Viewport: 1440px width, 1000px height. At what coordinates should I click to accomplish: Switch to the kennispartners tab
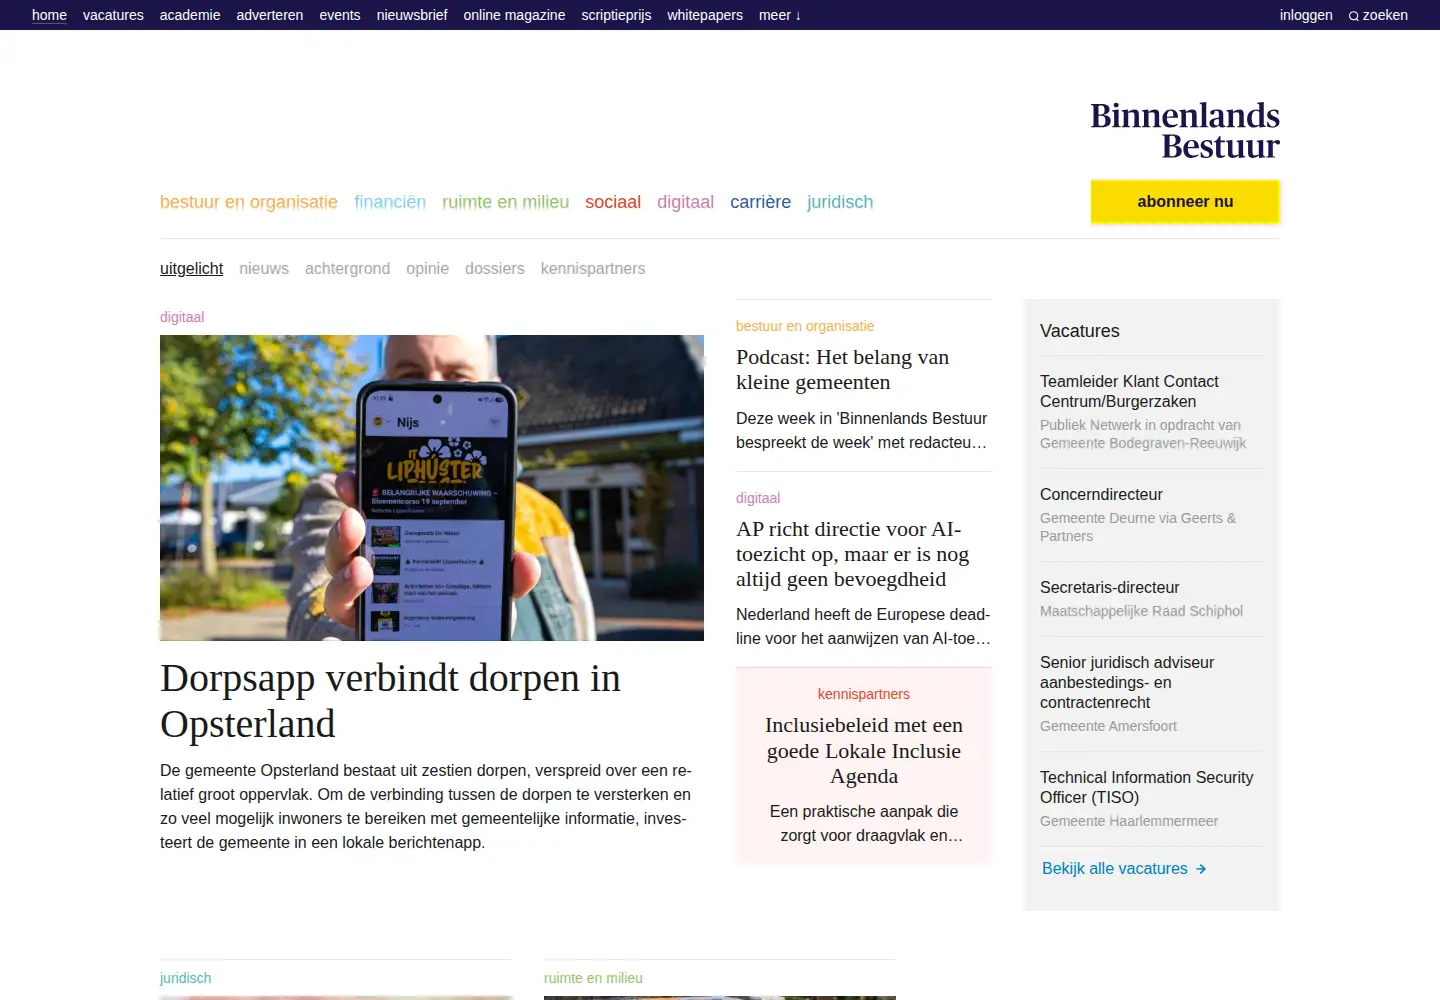[x=593, y=268]
